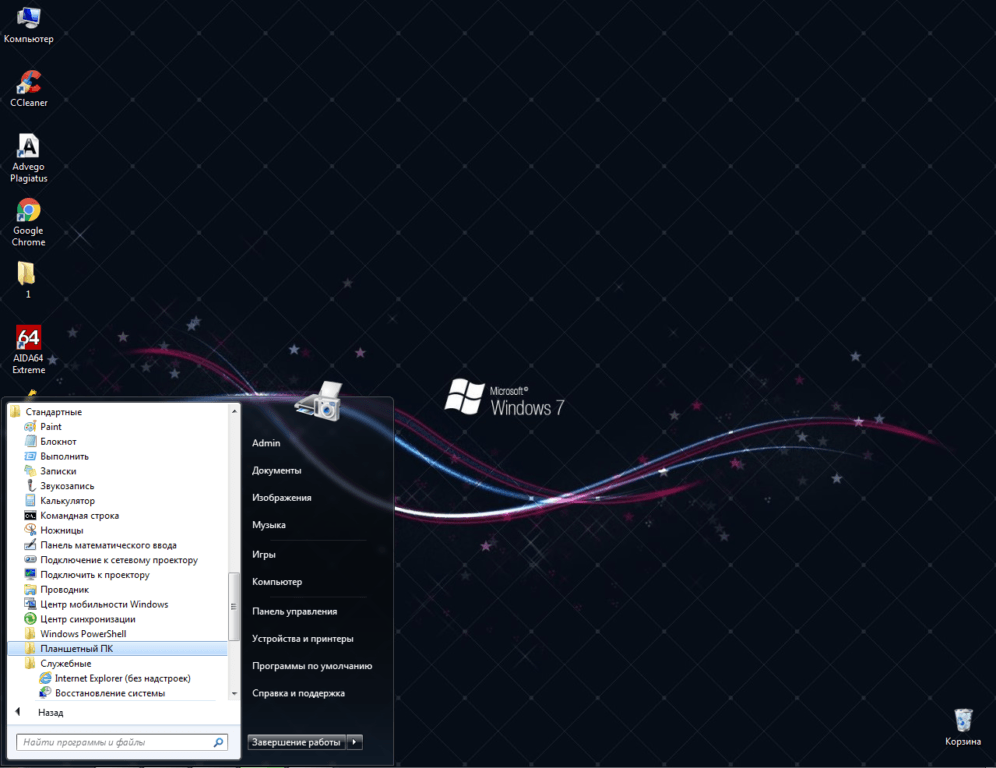Collapse the Служебные folder
Screen dimensions: 996x768
[65, 663]
